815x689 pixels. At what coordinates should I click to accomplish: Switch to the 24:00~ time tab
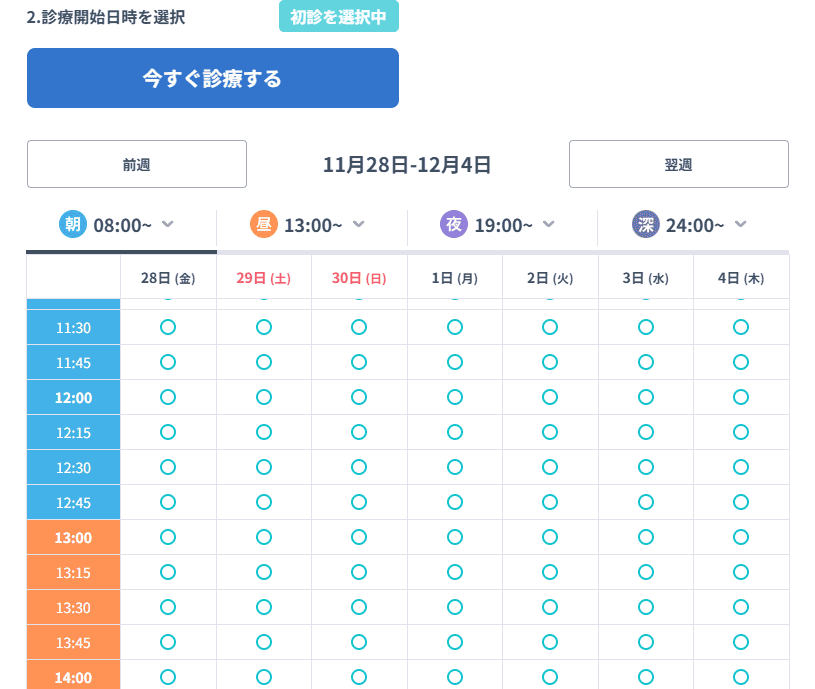click(x=694, y=226)
